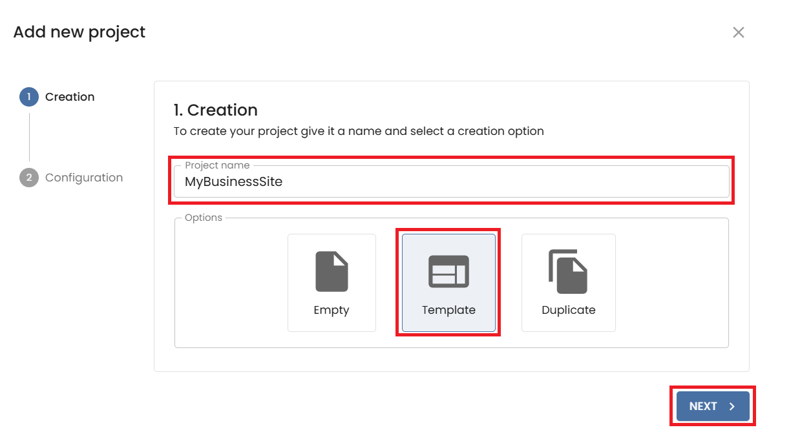The width and height of the screenshot is (800, 432).
Task: Select the Empty project option
Action: coord(332,283)
